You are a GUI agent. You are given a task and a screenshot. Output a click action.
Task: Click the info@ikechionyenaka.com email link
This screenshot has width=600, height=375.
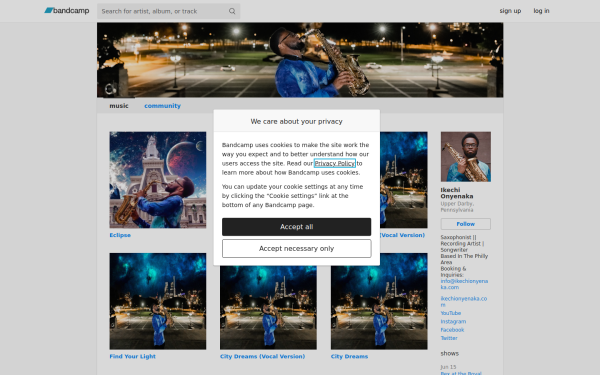pyautogui.click(x=464, y=284)
